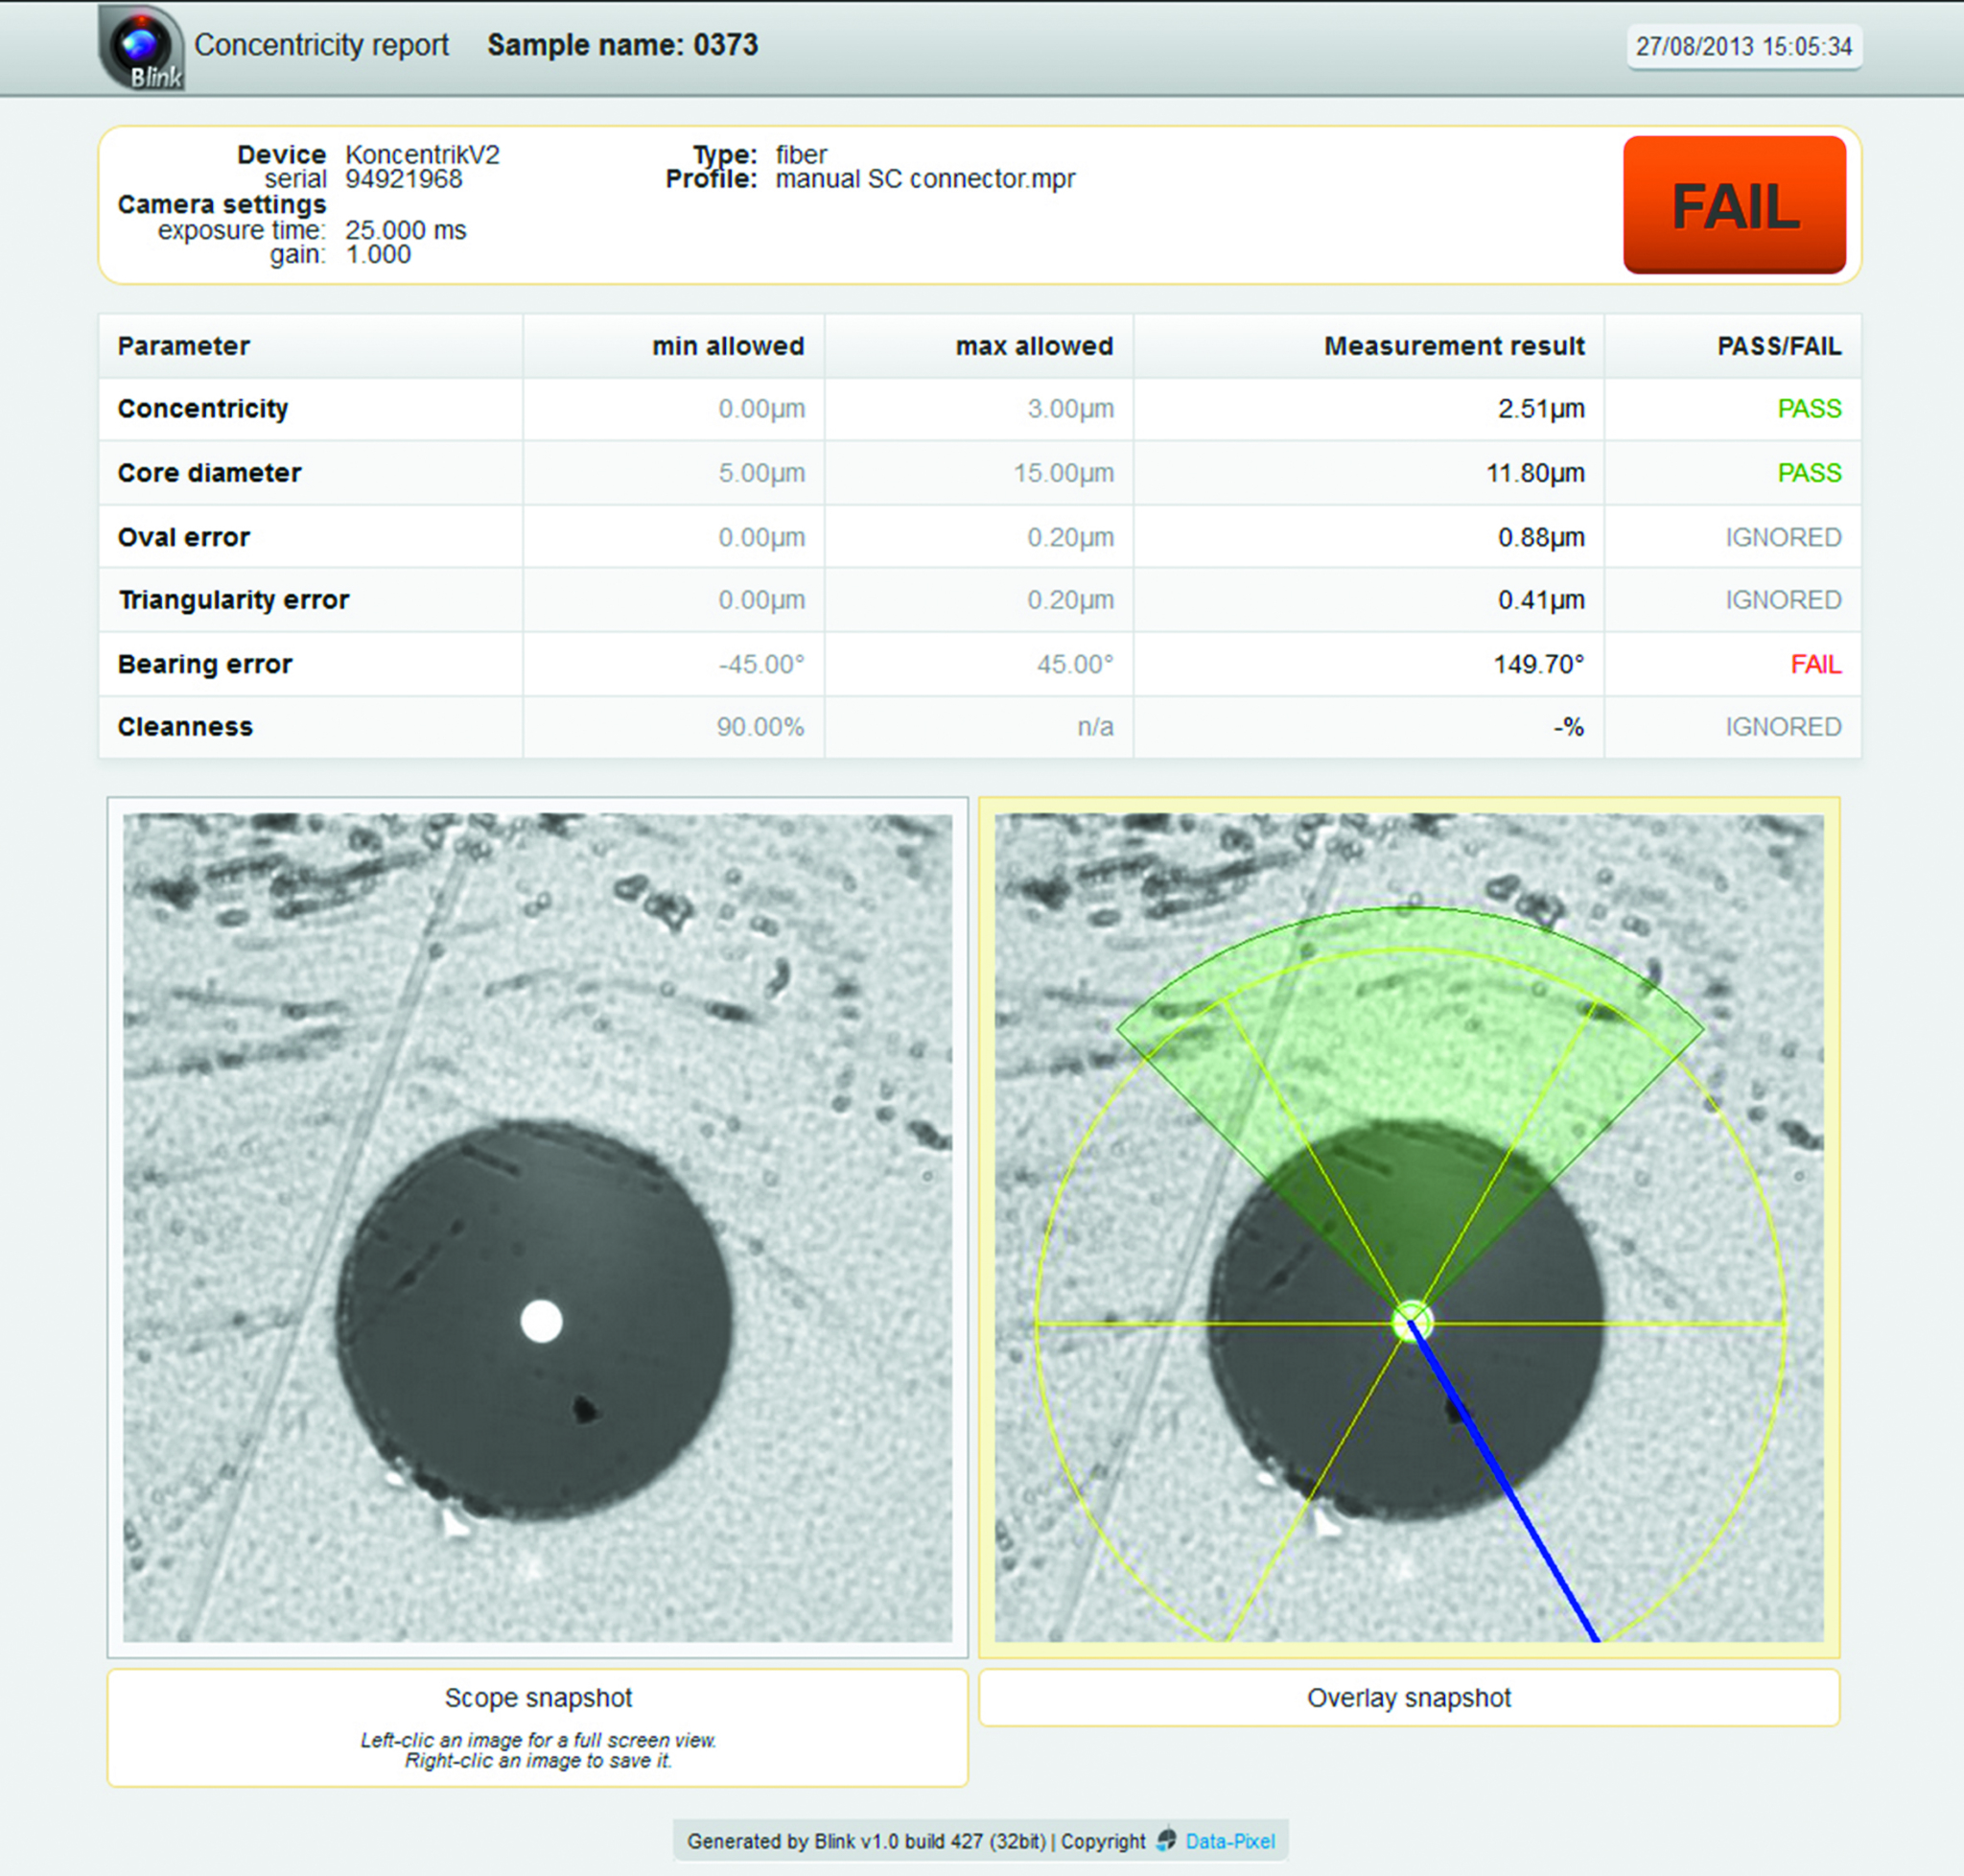Open the Overlay snapshot image full screen
The height and width of the screenshot is (1876, 1964).
(1409, 1227)
